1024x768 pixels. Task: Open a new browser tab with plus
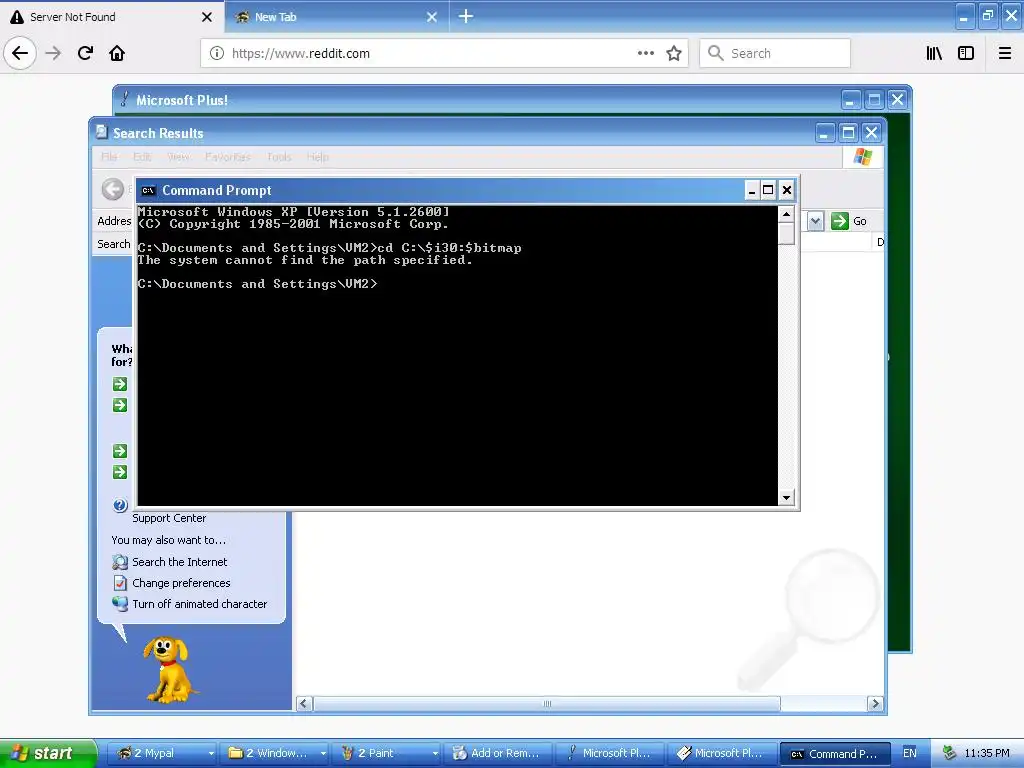tap(465, 16)
